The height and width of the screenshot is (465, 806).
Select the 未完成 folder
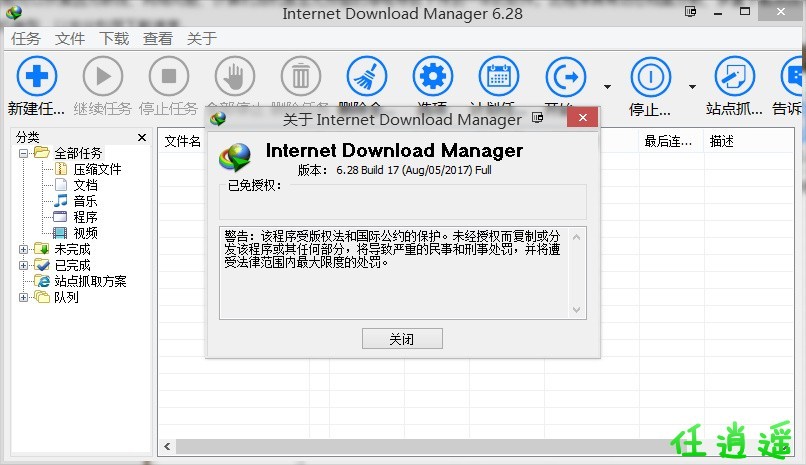point(72,249)
